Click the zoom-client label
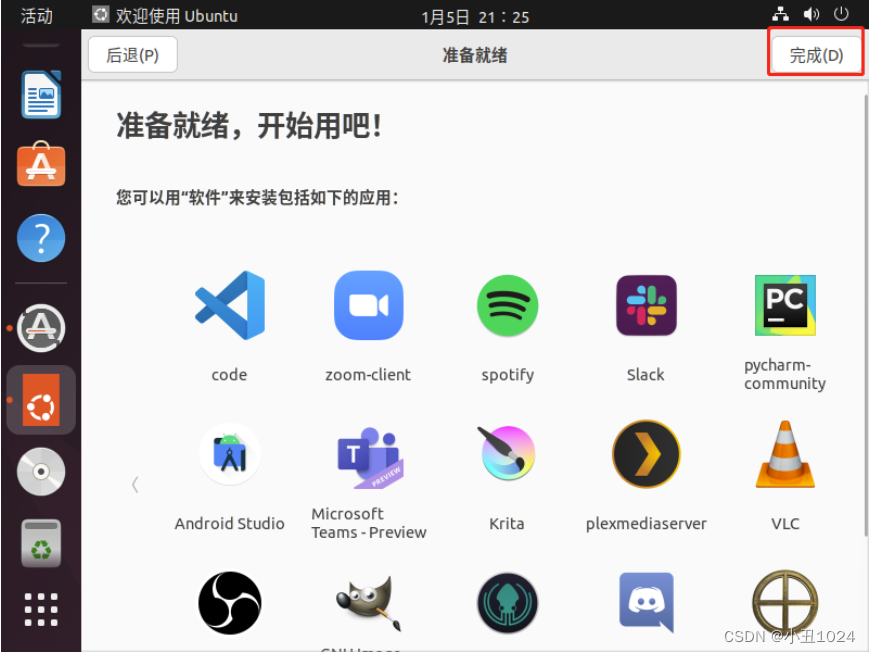The width and height of the screenshot is (871, 654). click(368, 375)
